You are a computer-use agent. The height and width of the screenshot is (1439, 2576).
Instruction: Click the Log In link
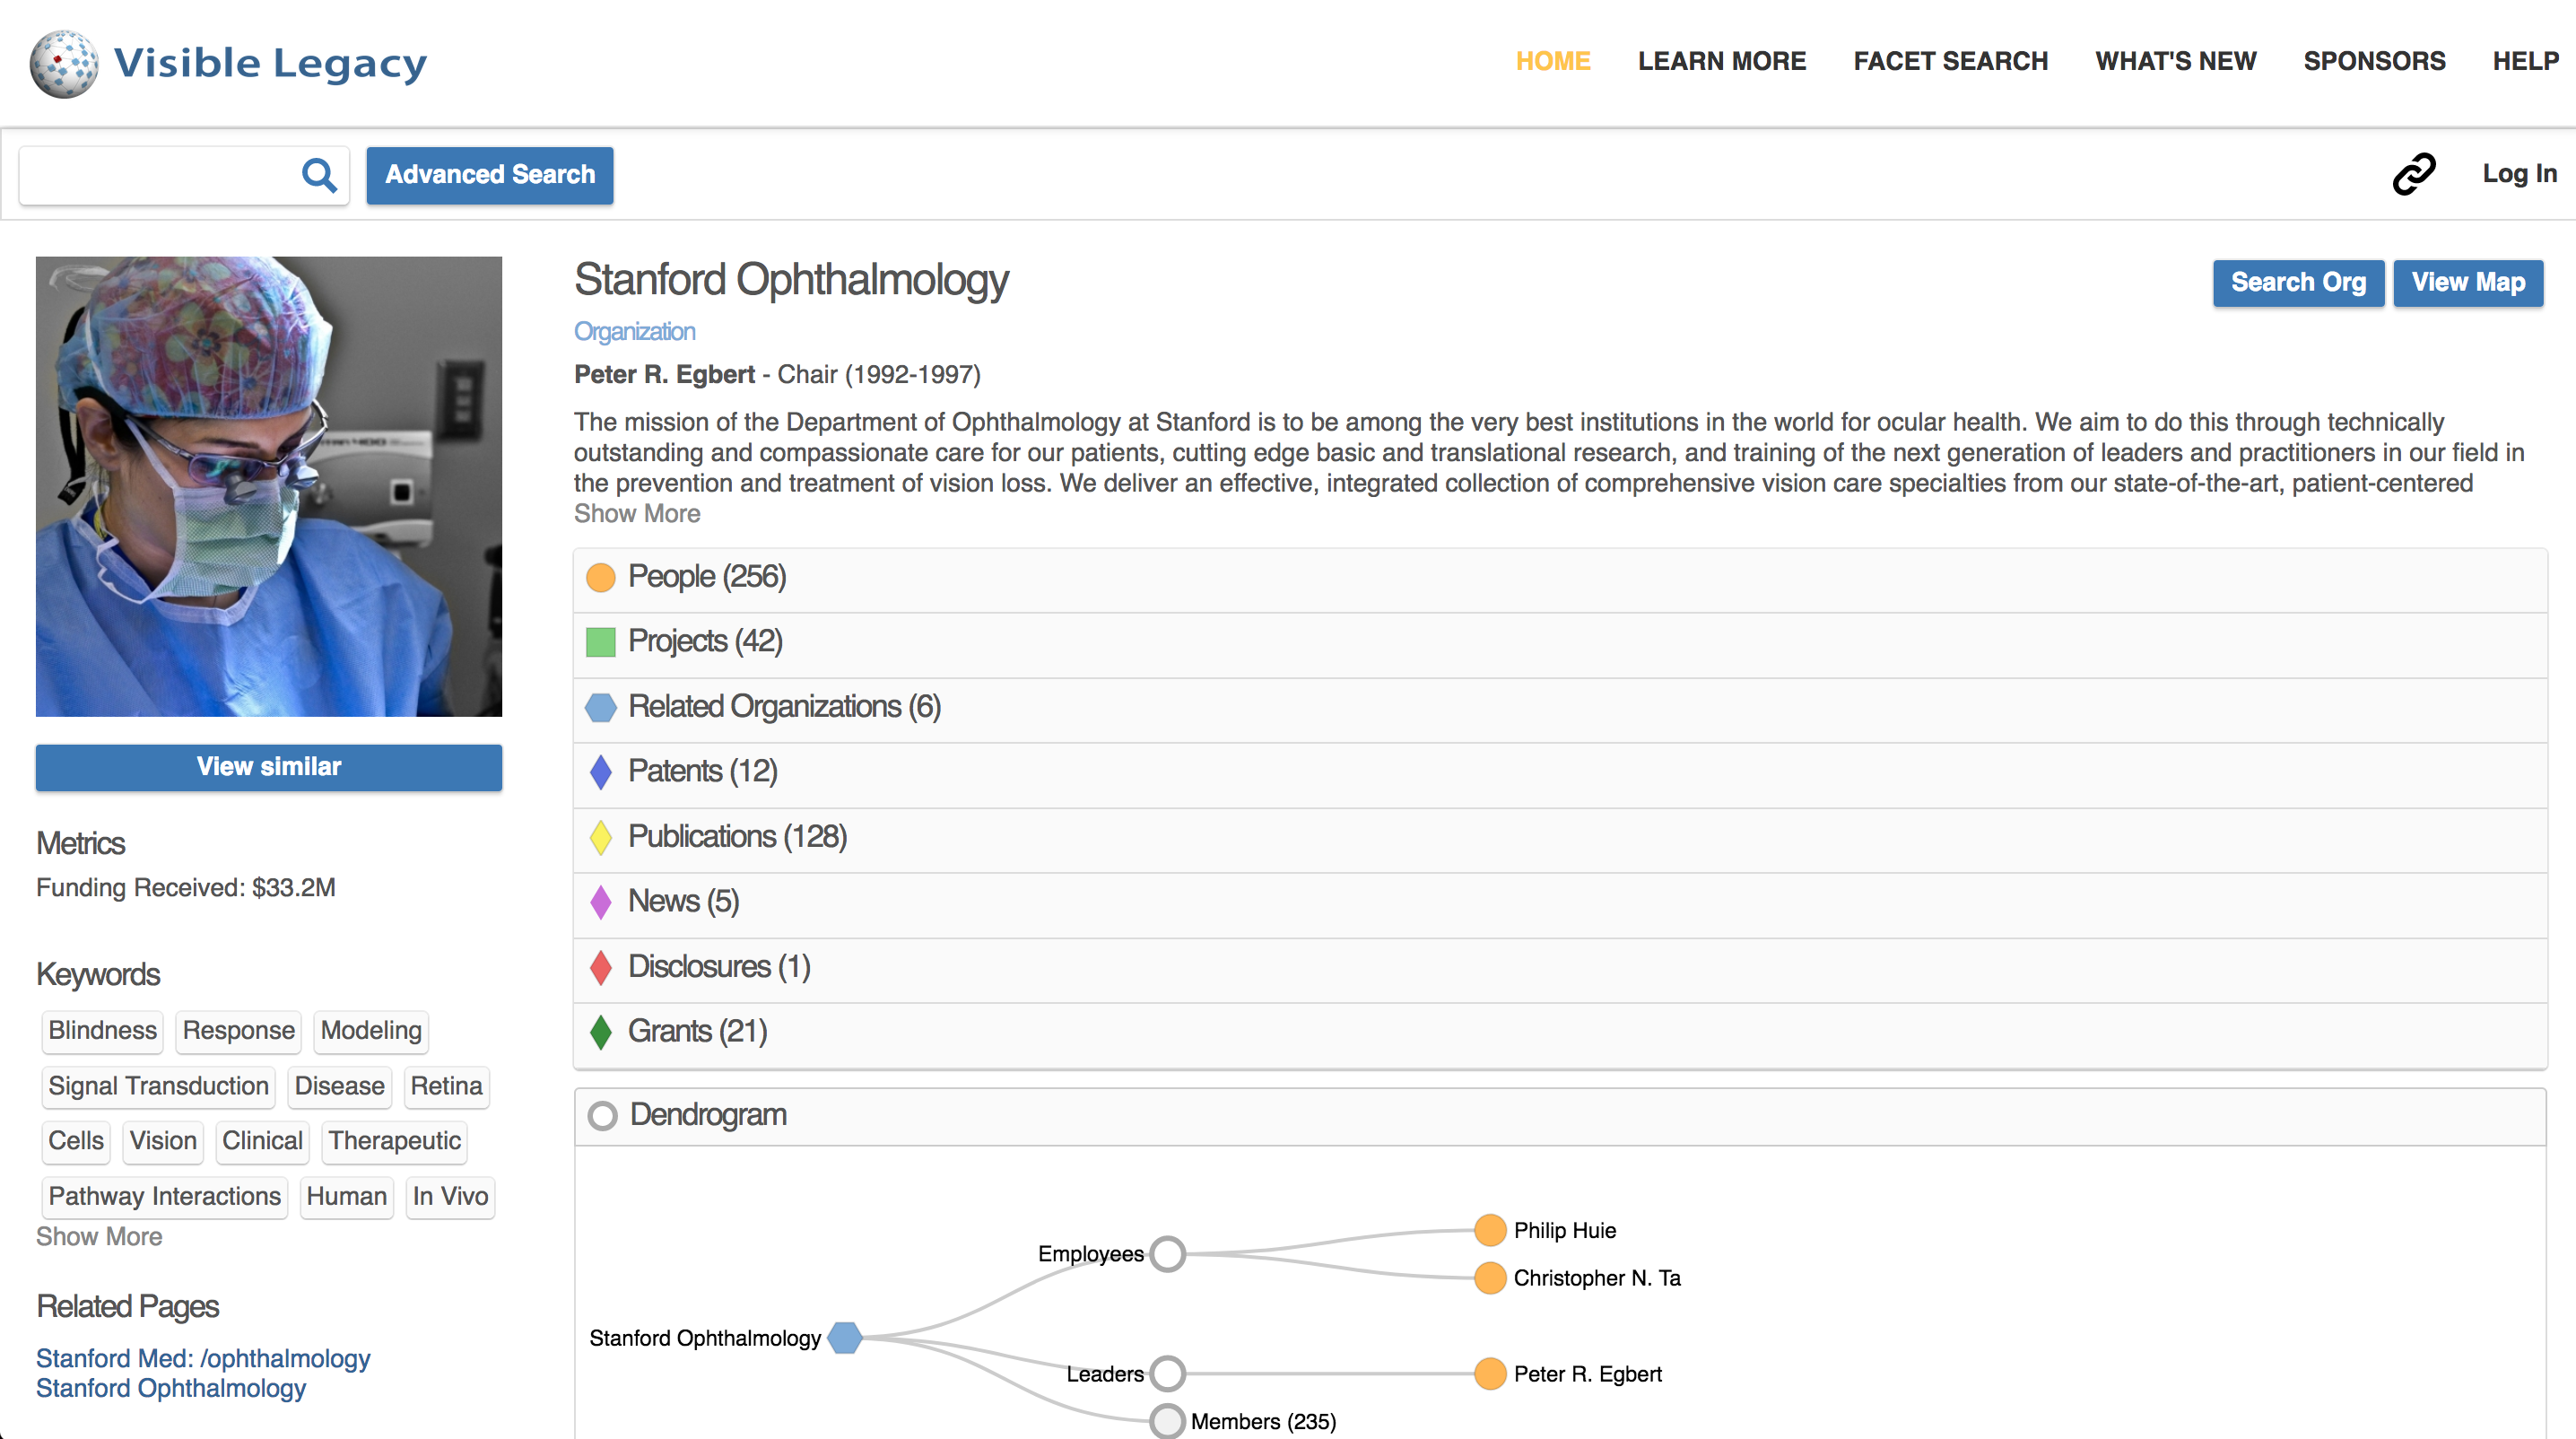pyautogui.click(x=2519, y=174)
